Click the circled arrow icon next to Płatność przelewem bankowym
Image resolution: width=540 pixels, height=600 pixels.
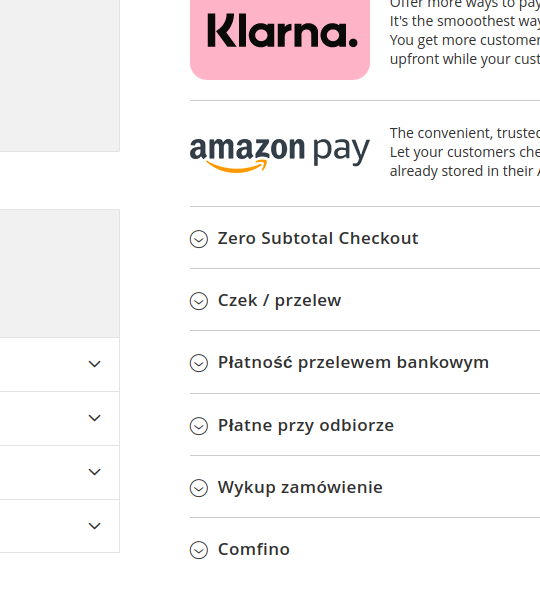(199, 363)
